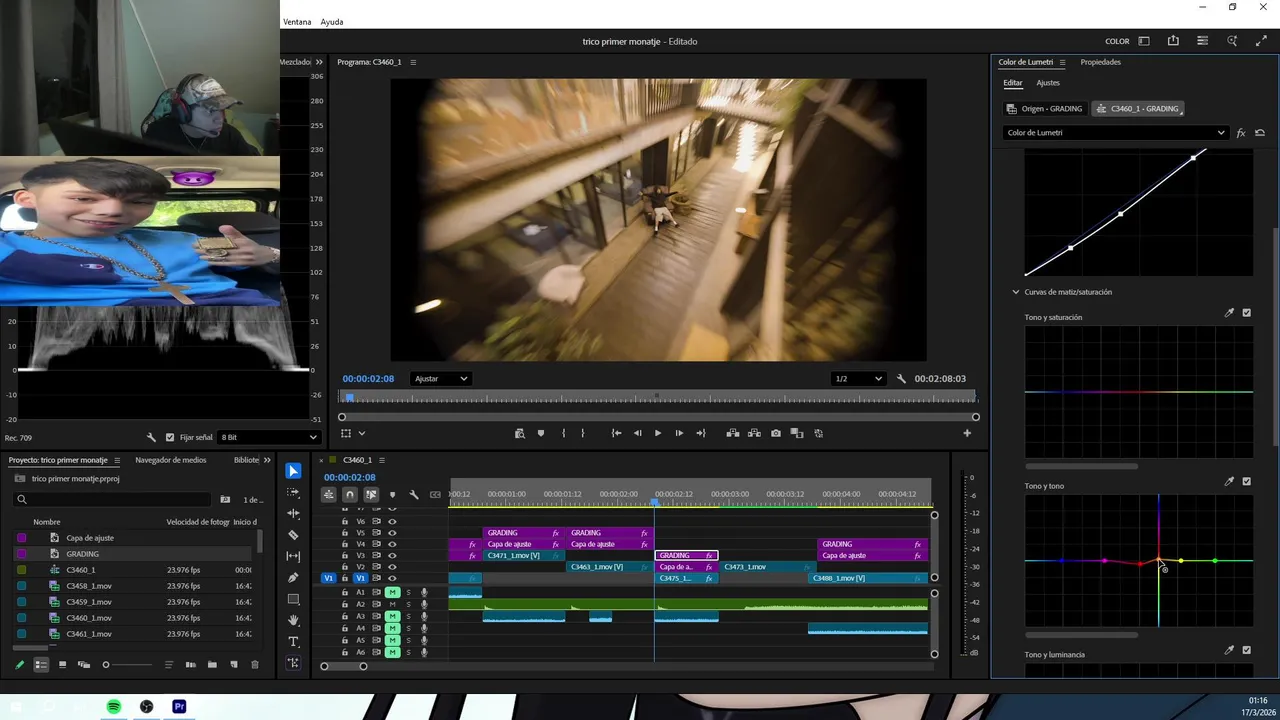Select the Rectangle tool
1280x720 pixels.
[x=293, y=599]
